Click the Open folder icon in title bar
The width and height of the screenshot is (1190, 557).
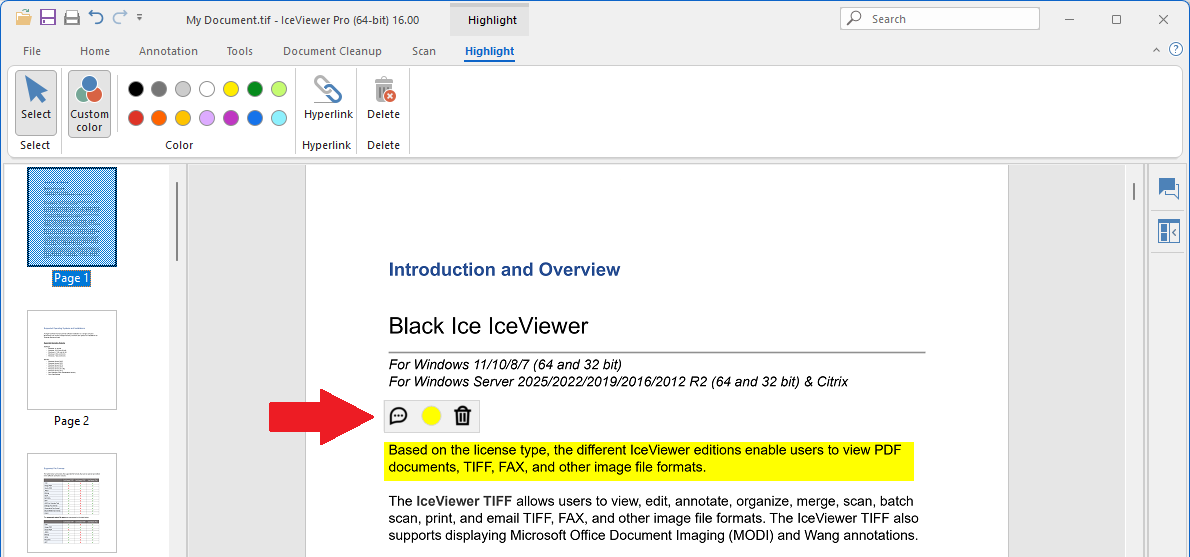click(x=24, y=17)
